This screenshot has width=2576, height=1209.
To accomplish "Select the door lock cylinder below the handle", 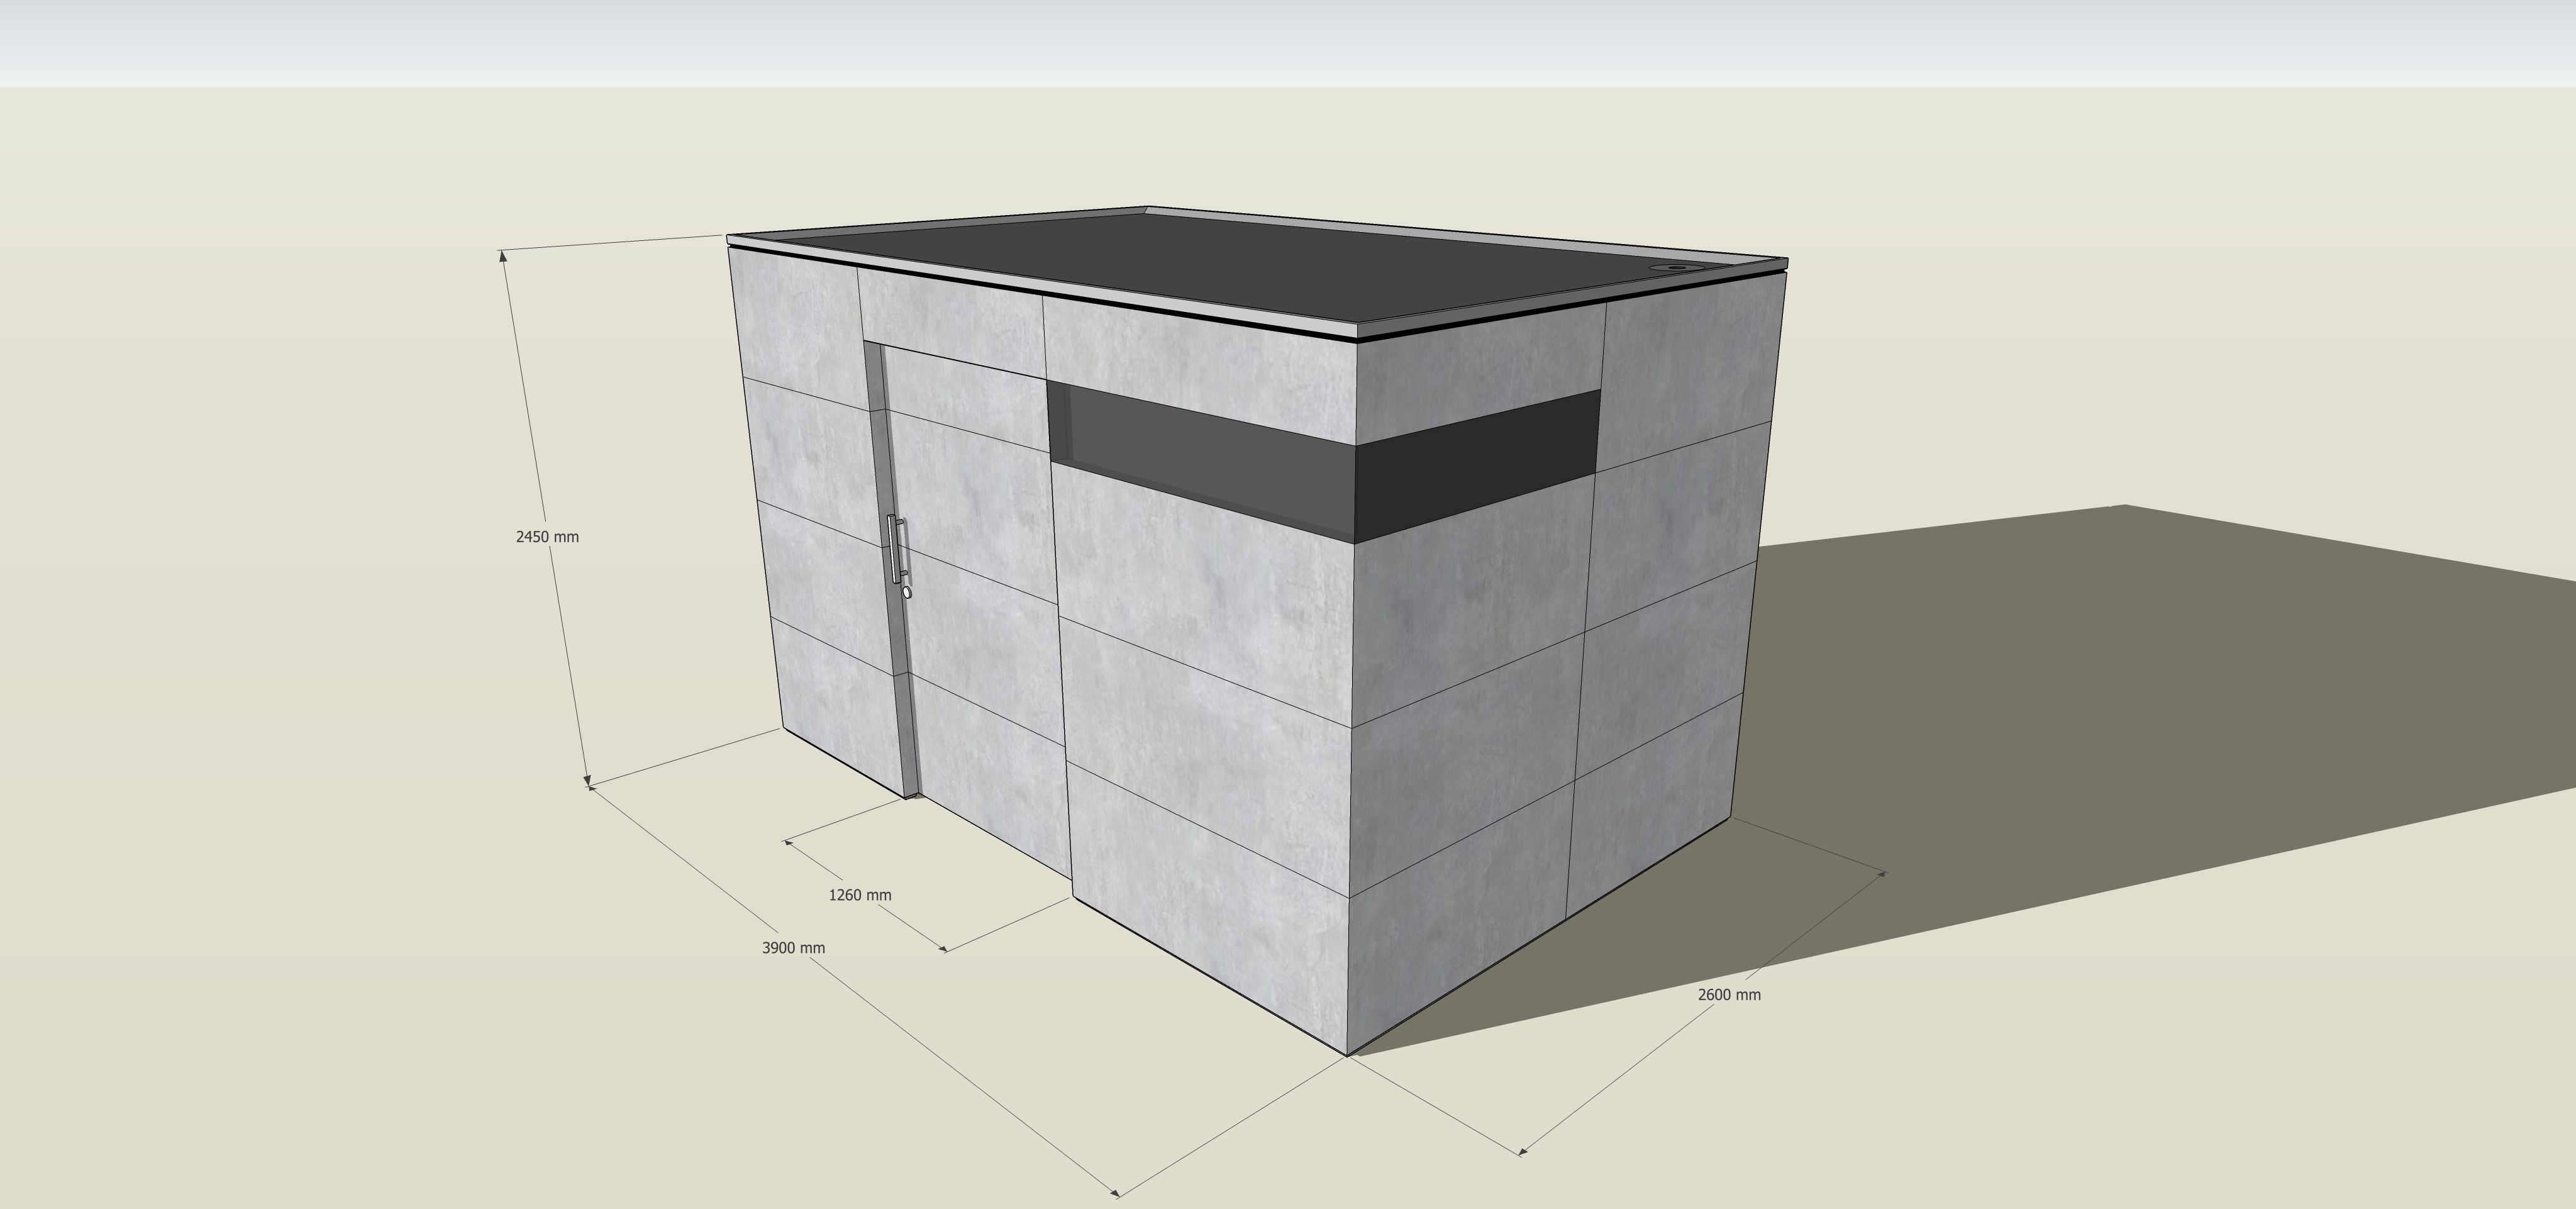I will pos(907,592).
